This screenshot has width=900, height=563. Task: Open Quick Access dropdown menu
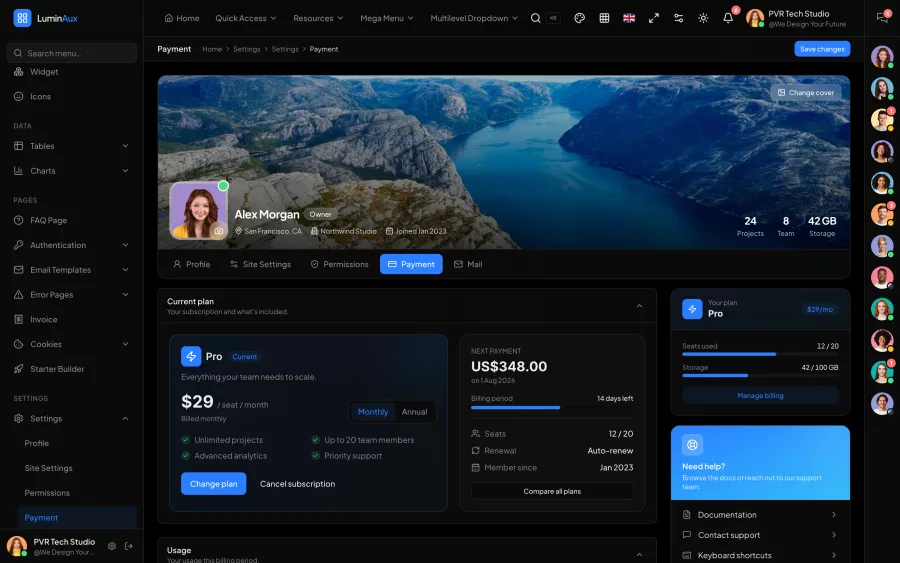pos(246,18)
